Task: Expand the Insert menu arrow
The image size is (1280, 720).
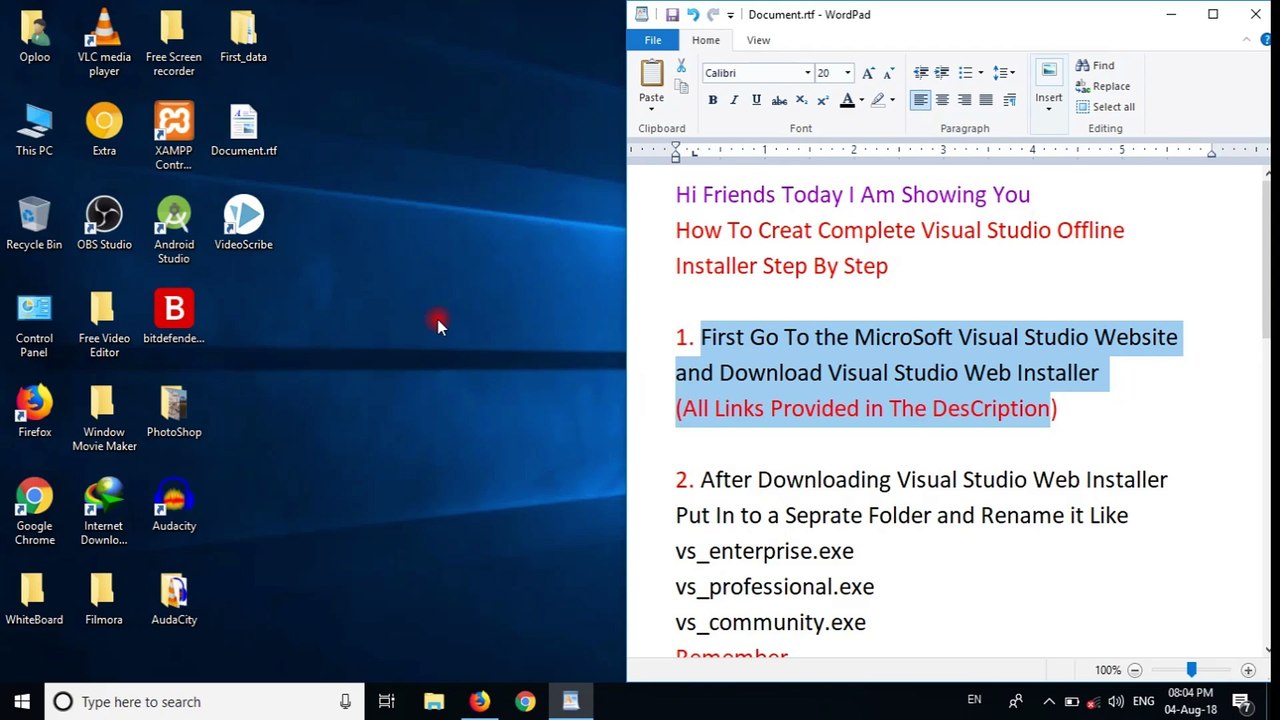Action: (1049, 108)
